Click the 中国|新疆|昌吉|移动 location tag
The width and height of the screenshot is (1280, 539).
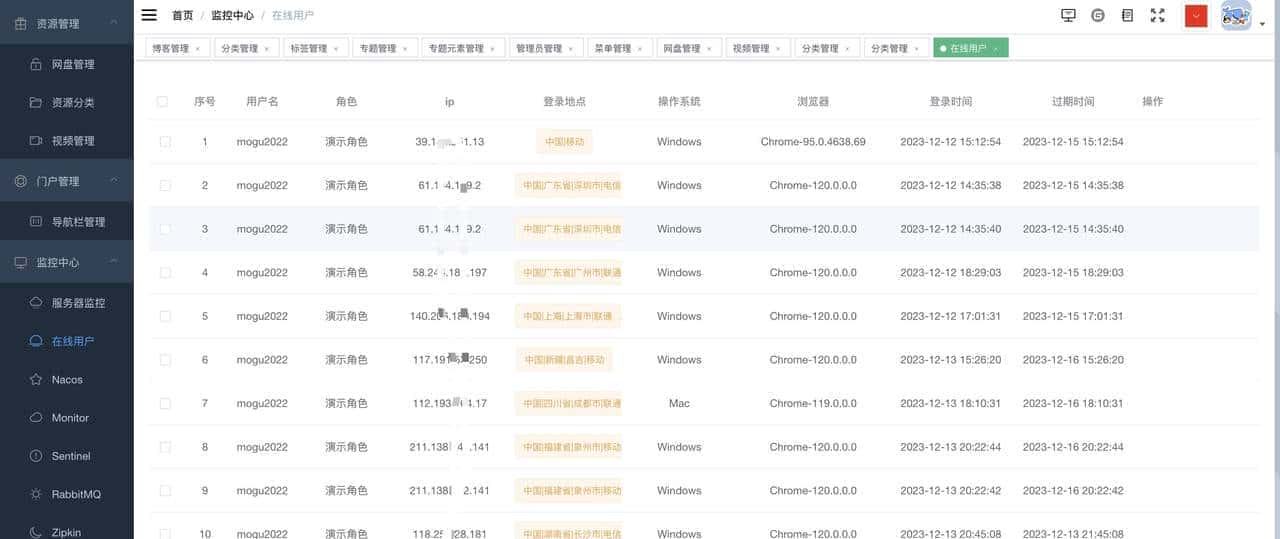[x=565, y=360]
